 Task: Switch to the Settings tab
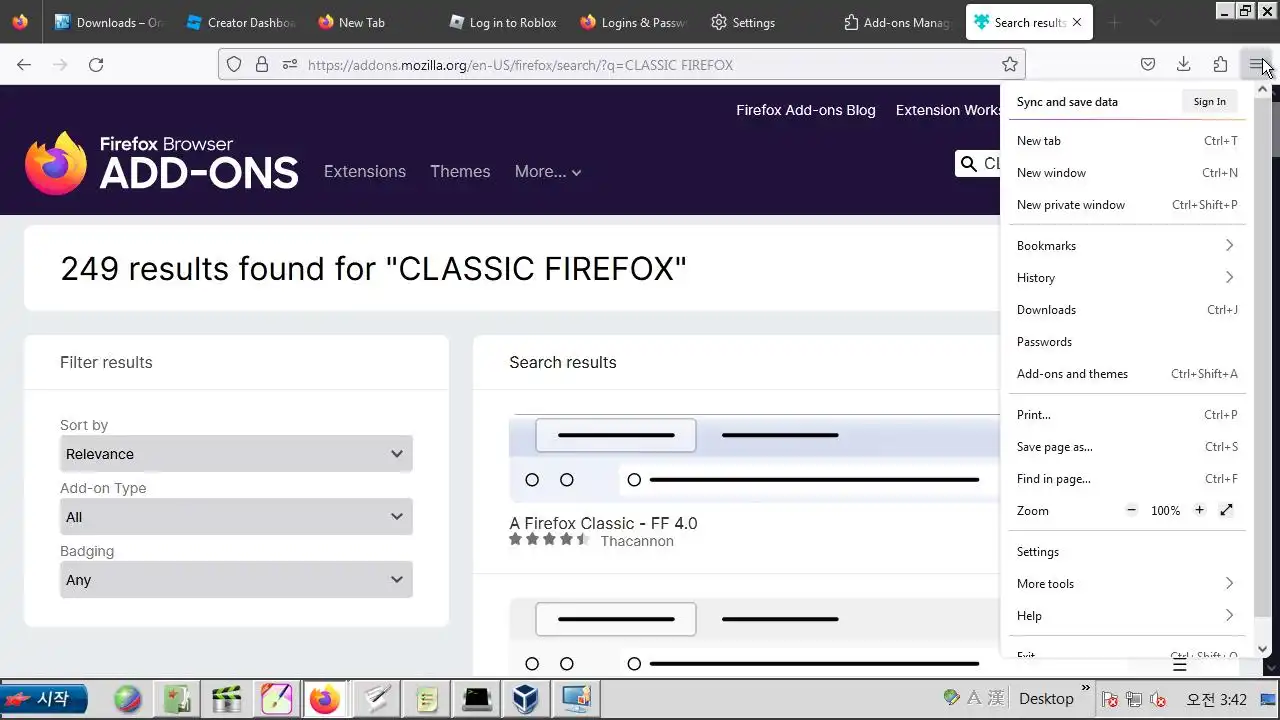click(764, 22)
